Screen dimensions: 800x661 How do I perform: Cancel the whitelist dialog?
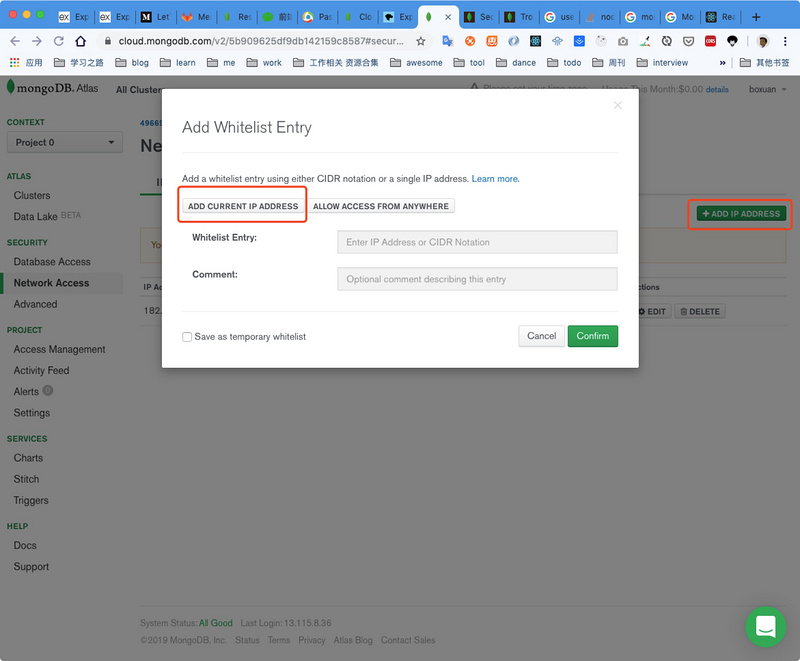541,336
